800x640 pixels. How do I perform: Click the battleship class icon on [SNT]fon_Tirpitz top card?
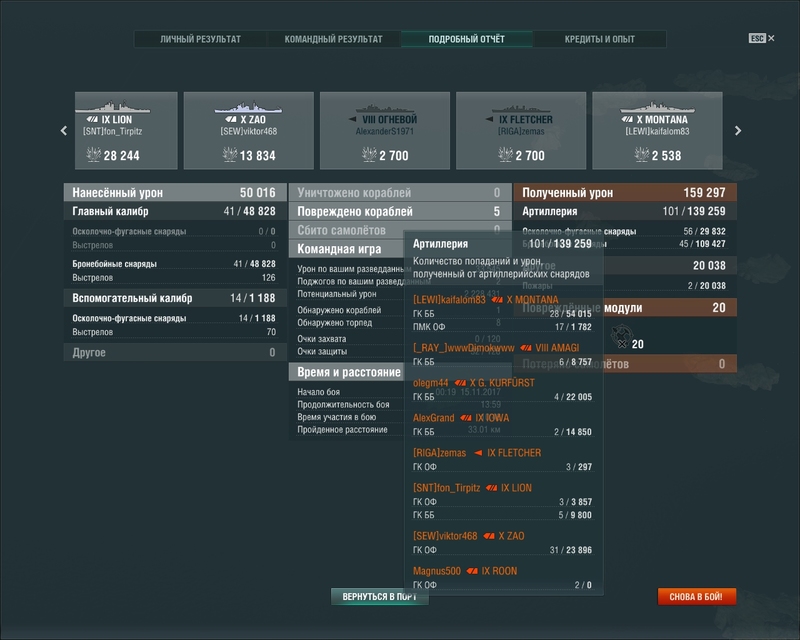pos(92,119)
